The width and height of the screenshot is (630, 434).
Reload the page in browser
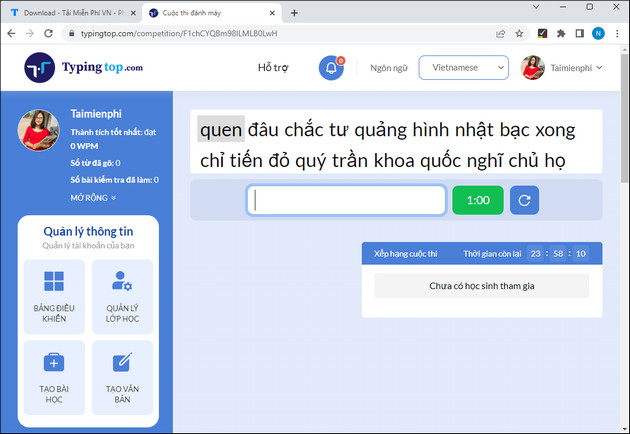click(49, 33)
